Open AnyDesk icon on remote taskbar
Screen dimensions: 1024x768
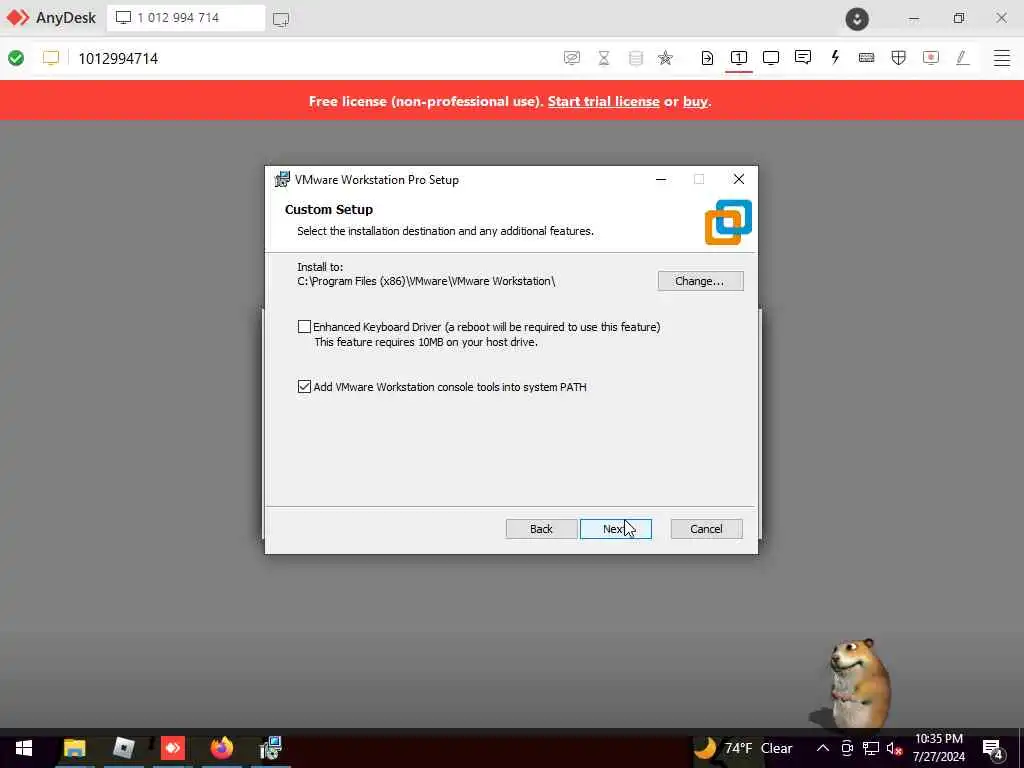point(173,748)
